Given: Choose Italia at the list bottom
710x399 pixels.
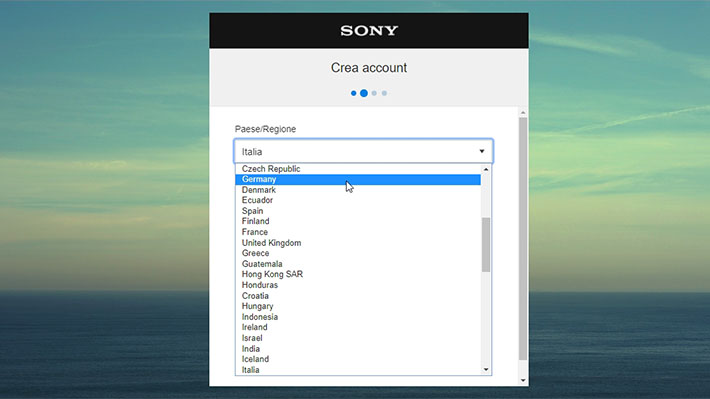Looking at the screenshot, I should pos(358,370).
